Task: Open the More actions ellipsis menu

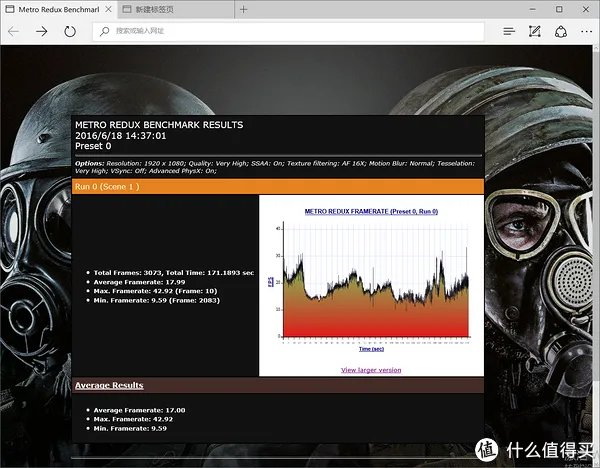Action: [x=586, y=31]
